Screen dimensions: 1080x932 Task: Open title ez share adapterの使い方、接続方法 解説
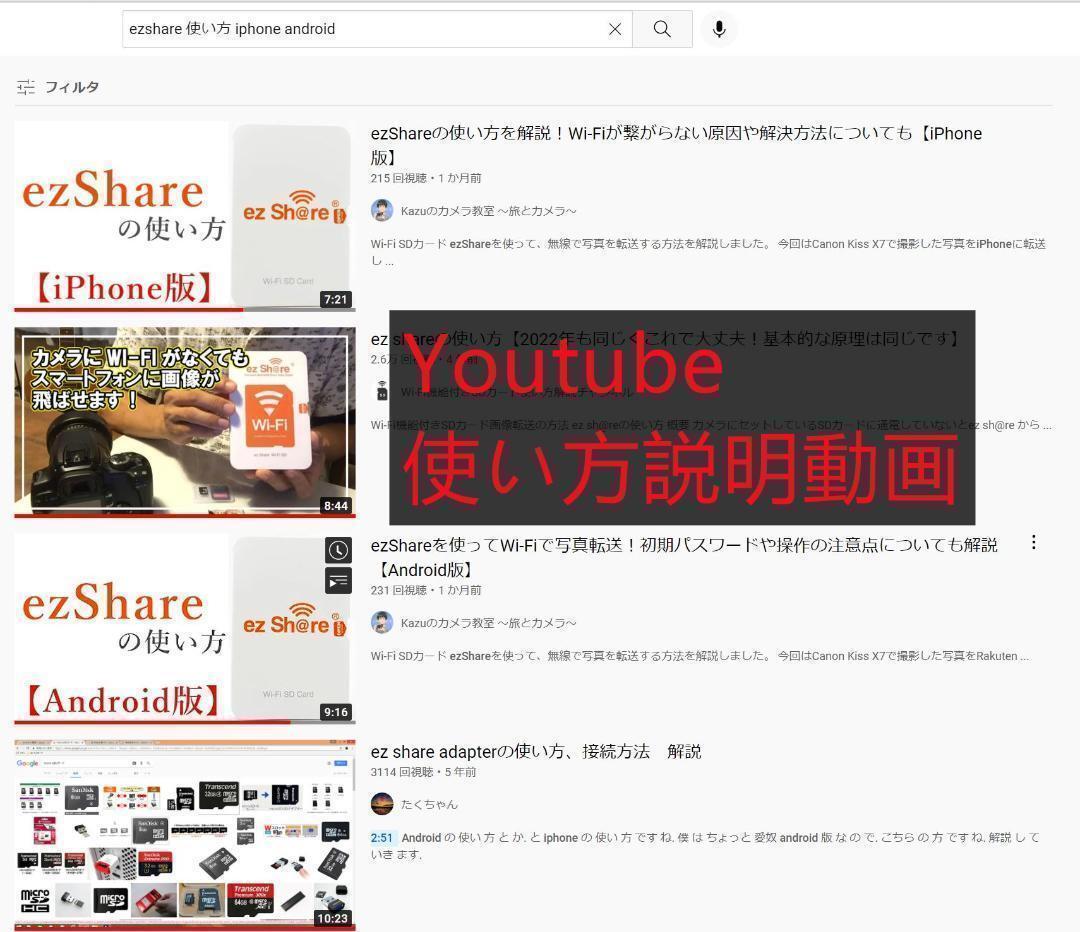click(536, 752)
